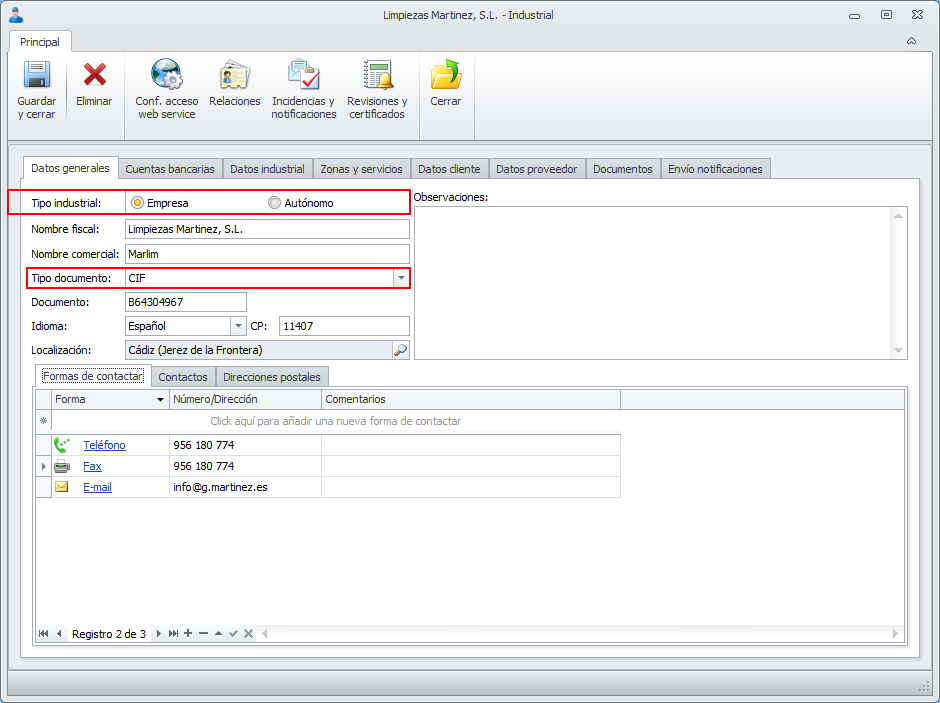
Task: Click the info@g.martinez.es cell
Action: pos(245,487)
